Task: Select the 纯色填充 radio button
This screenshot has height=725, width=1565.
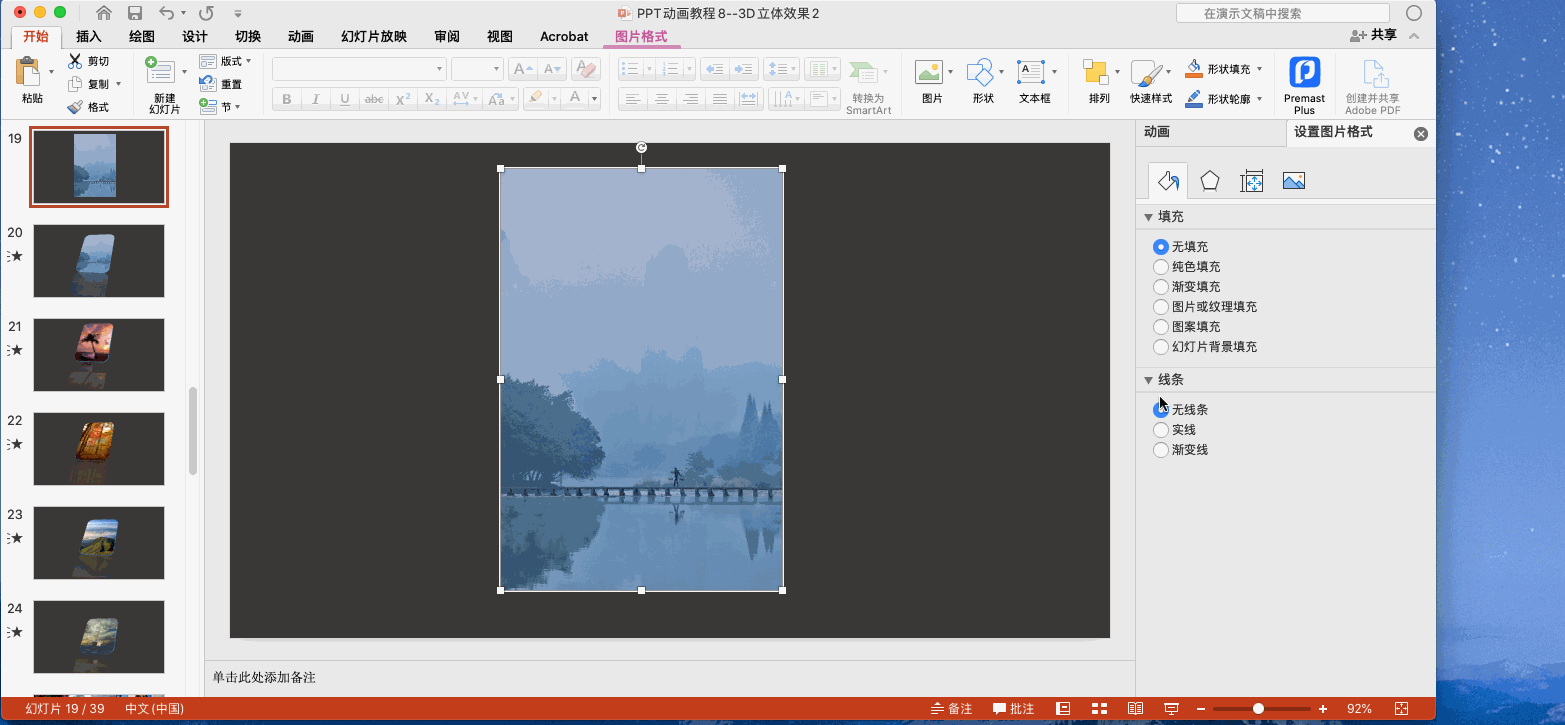Action: tap(1161, 267)
